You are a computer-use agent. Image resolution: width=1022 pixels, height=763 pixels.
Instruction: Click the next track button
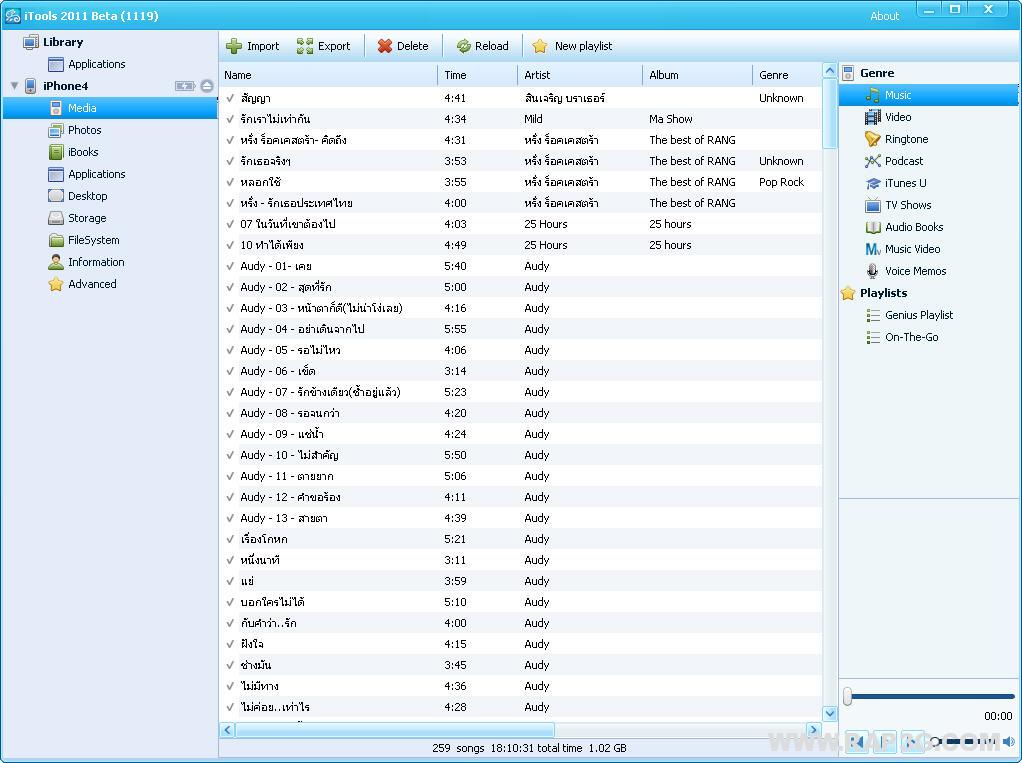[x=912, y=741]
